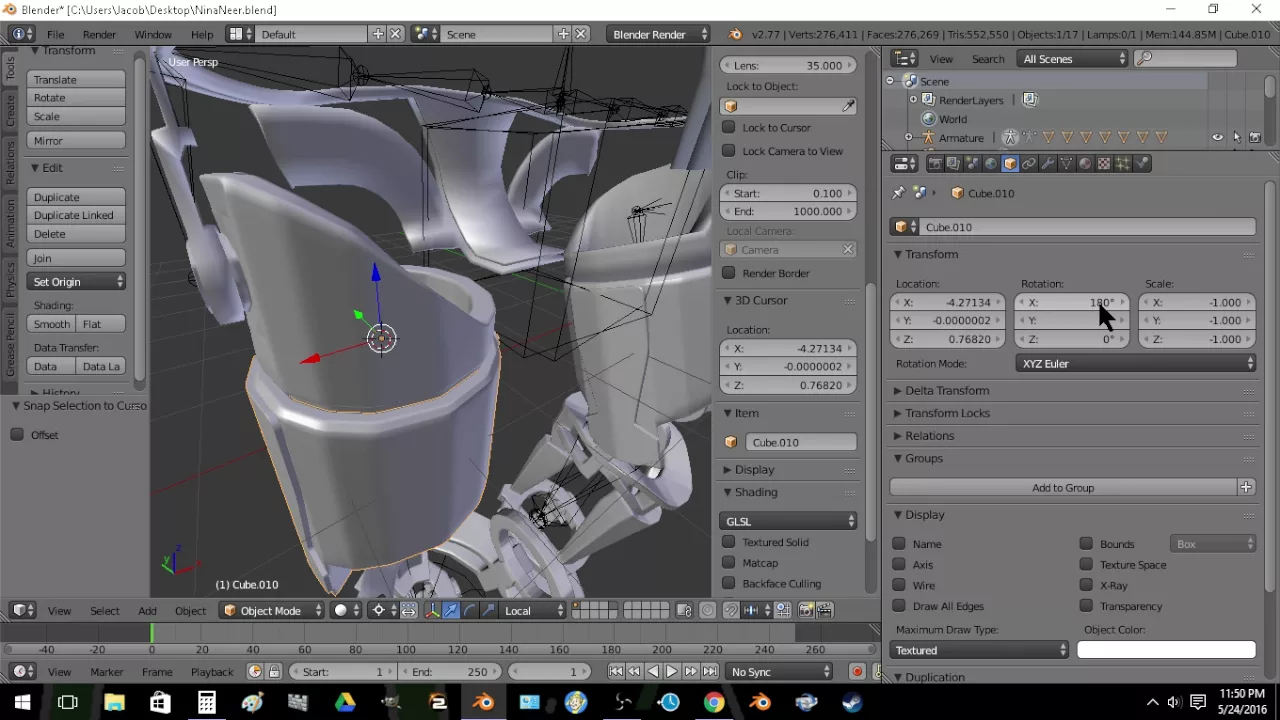Screen dimensions: 1280x720
Task: Select the scale manipulator icon
Action: [x=488, y=610]
